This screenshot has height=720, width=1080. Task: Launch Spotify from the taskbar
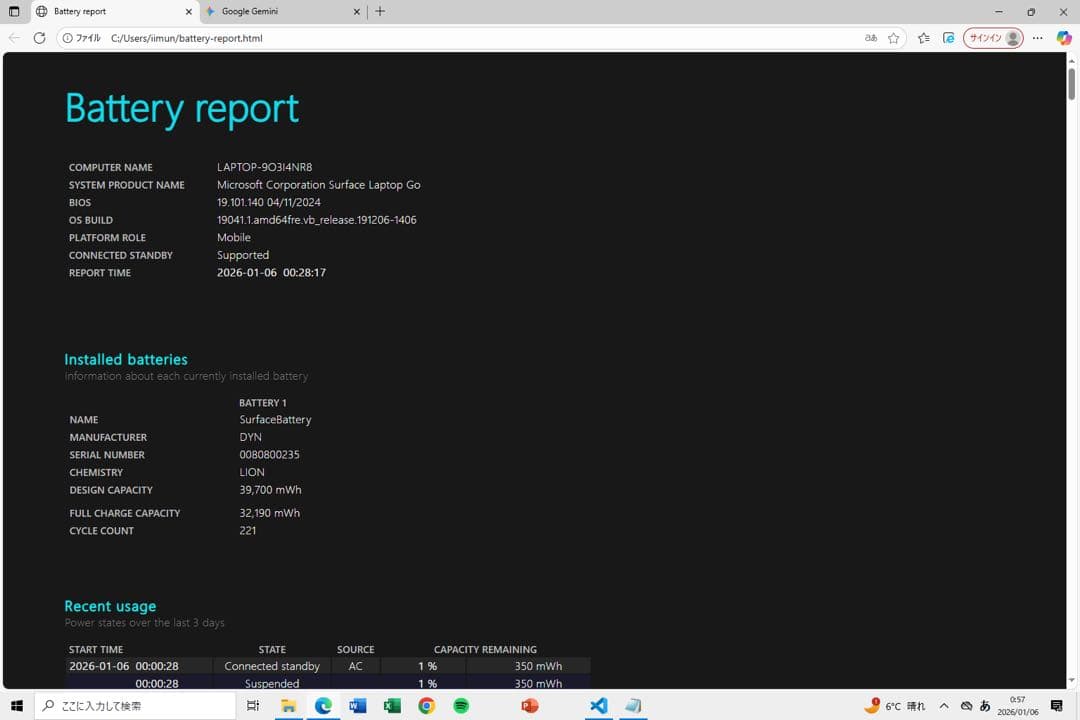[460, 706]
